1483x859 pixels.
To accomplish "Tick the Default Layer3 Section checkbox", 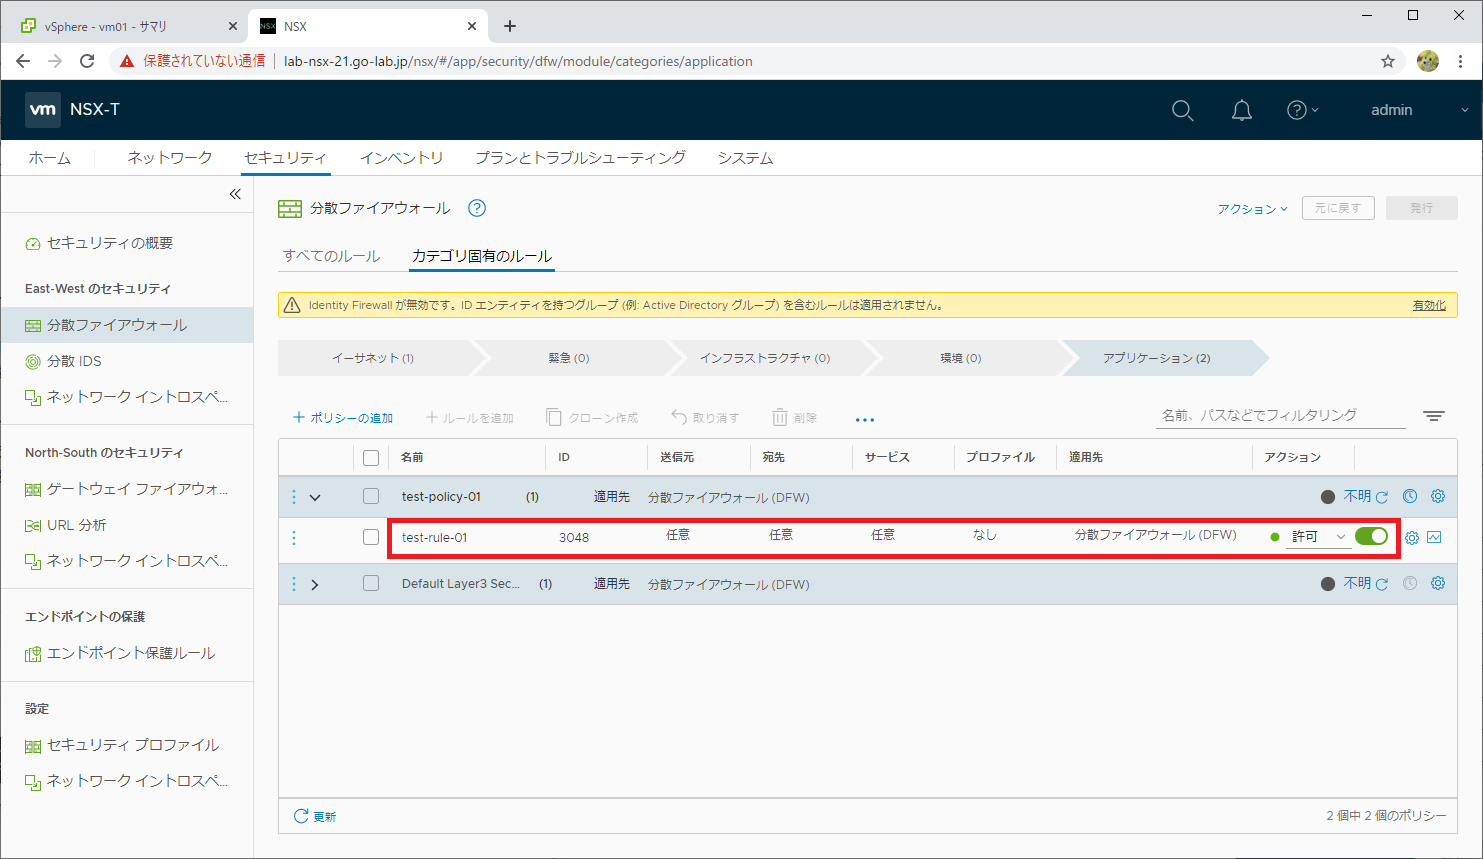I will pyautogui.click(x=371, y=583).
